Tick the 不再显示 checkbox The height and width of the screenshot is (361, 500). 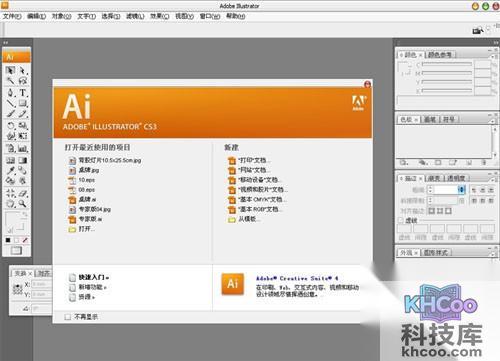click(68, 317)
